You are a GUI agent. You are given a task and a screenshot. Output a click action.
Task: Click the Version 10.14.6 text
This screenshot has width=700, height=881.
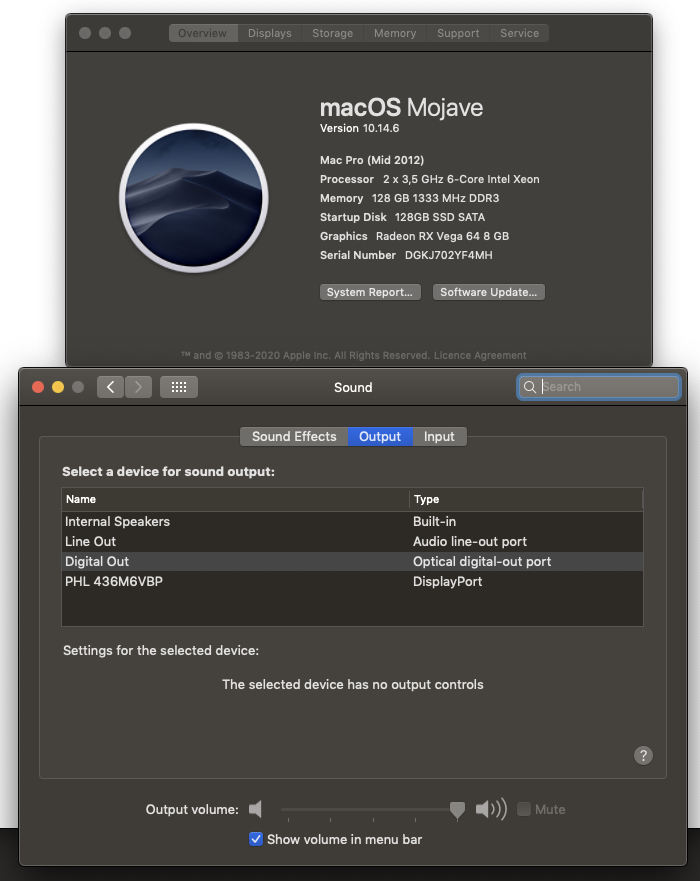pos(360,128)
